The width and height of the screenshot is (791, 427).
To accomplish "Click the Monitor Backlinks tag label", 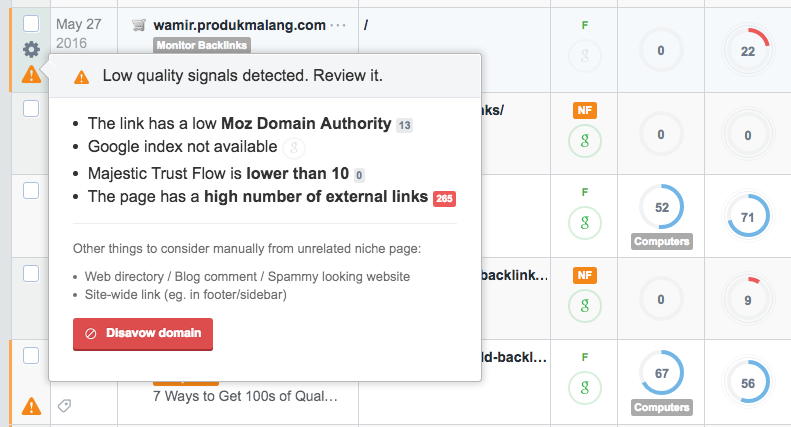I will point(201,45).
